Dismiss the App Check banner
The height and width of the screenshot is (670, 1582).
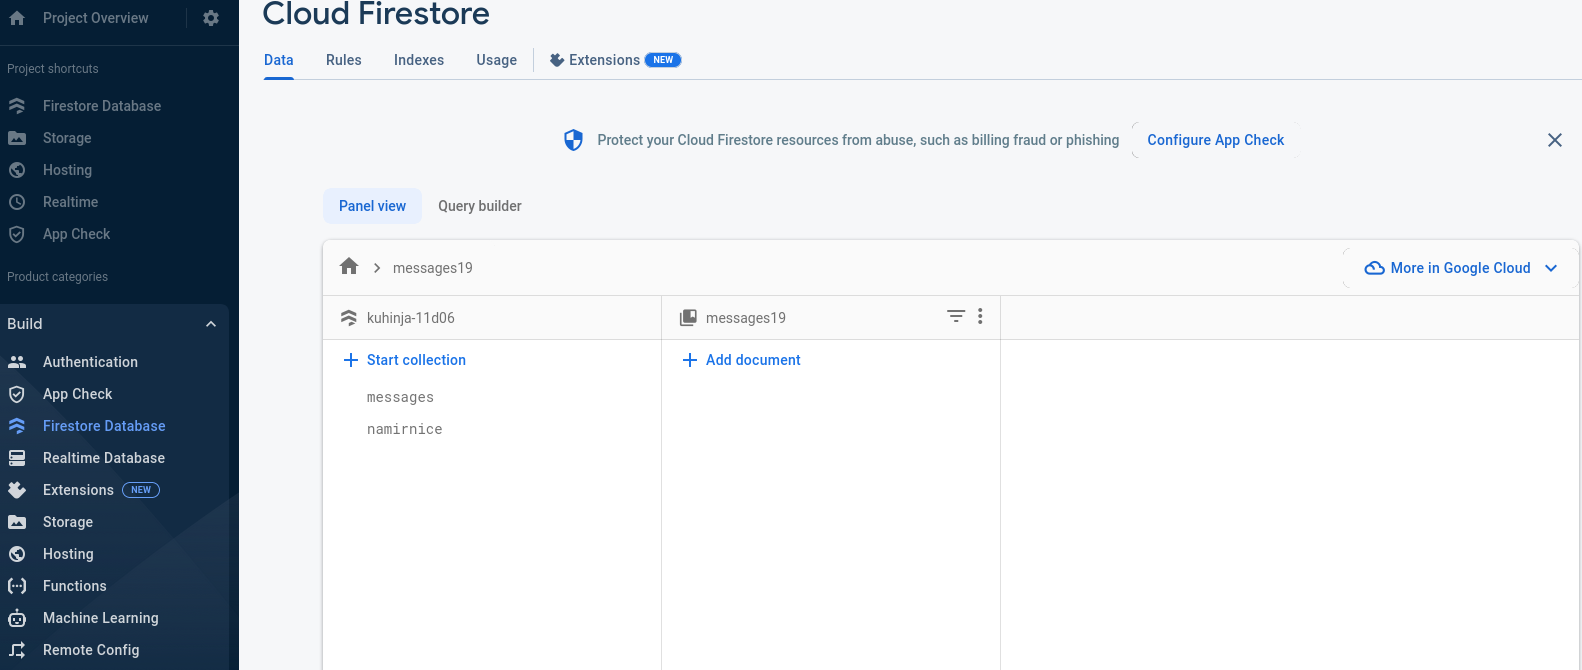pyautogui.click(x=1555, y=140)
